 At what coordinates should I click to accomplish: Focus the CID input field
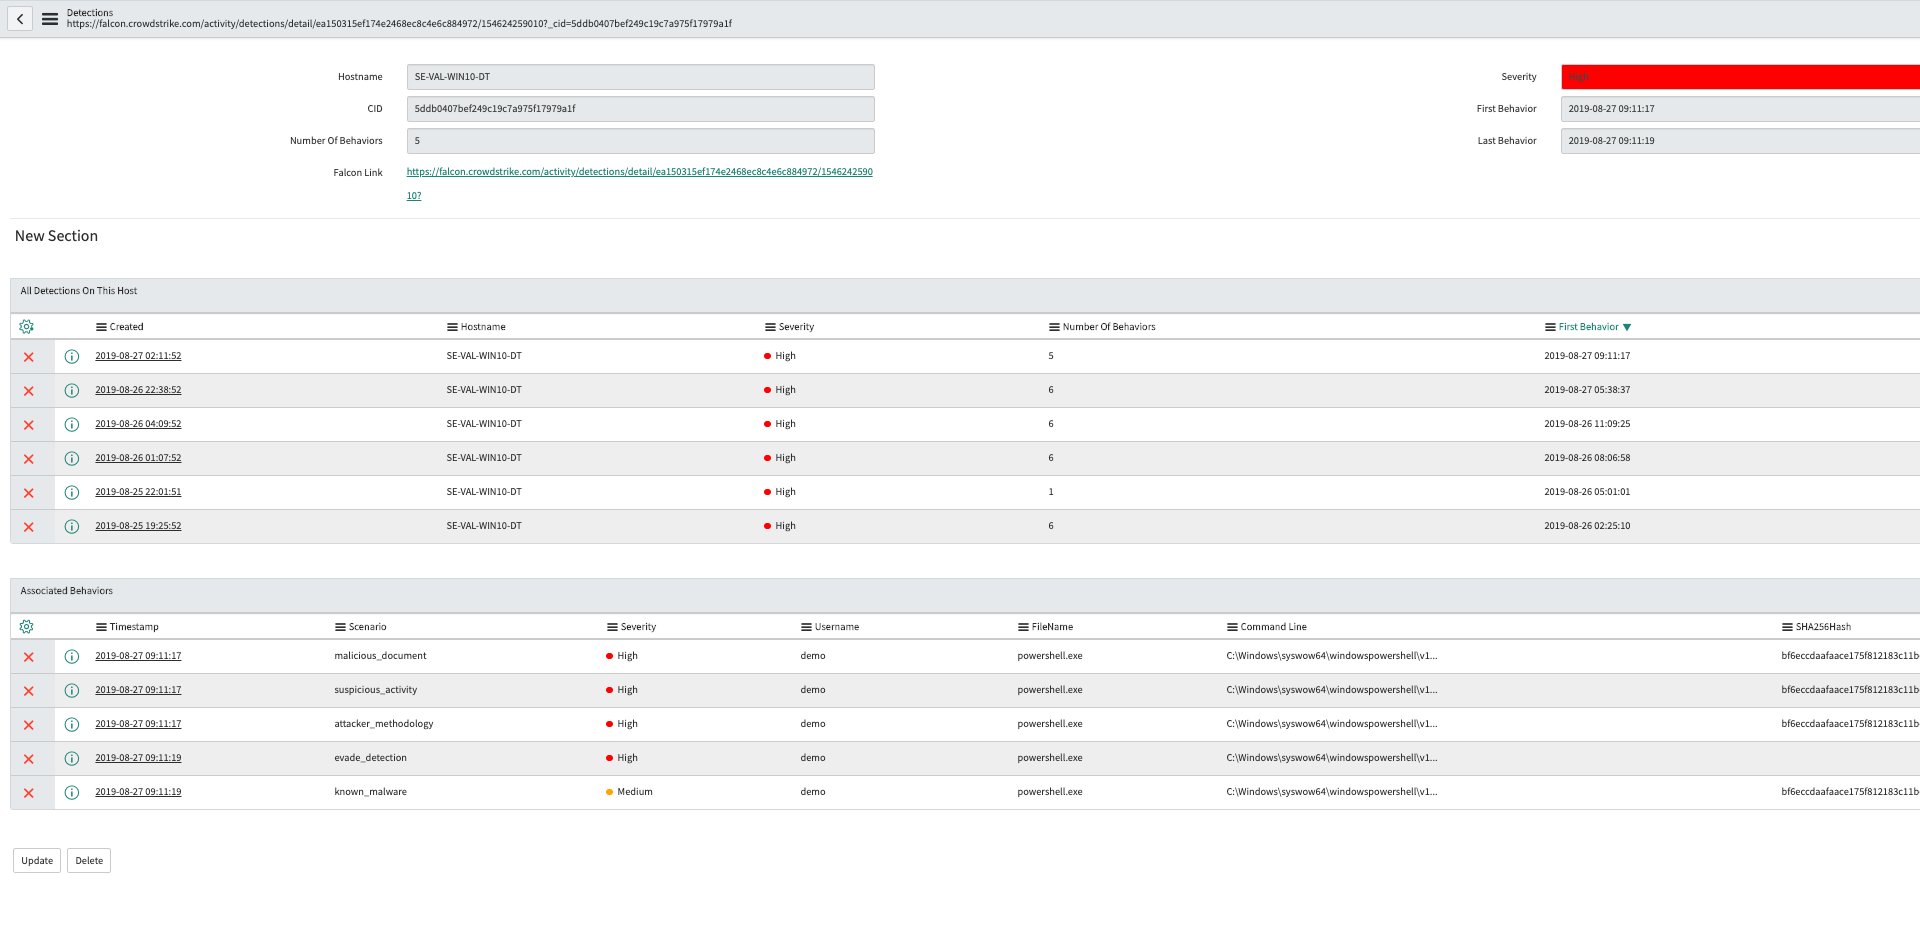pos(641,109)
